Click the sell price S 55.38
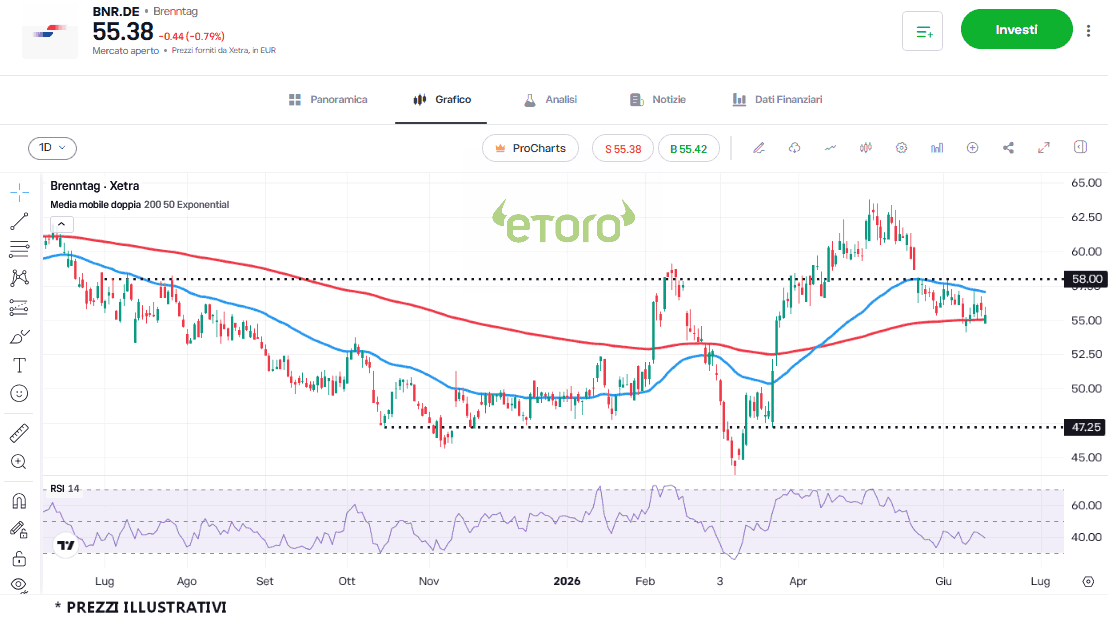 tap(623, 148)
